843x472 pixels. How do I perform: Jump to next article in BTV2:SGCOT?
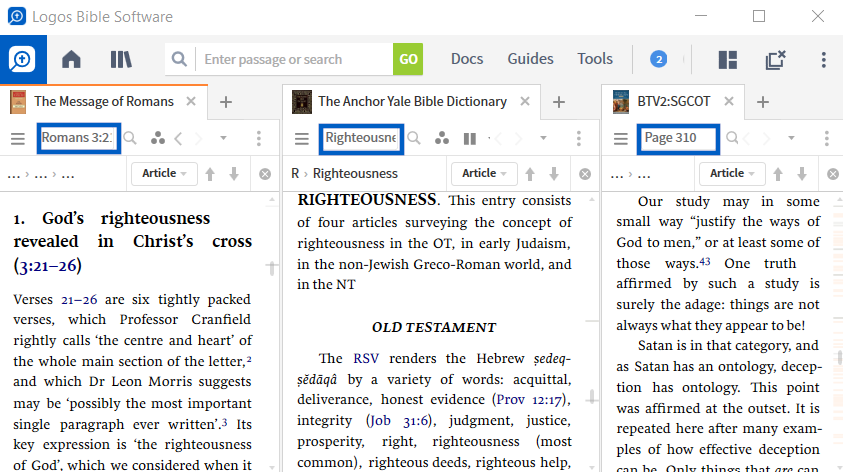pos(802,174)
